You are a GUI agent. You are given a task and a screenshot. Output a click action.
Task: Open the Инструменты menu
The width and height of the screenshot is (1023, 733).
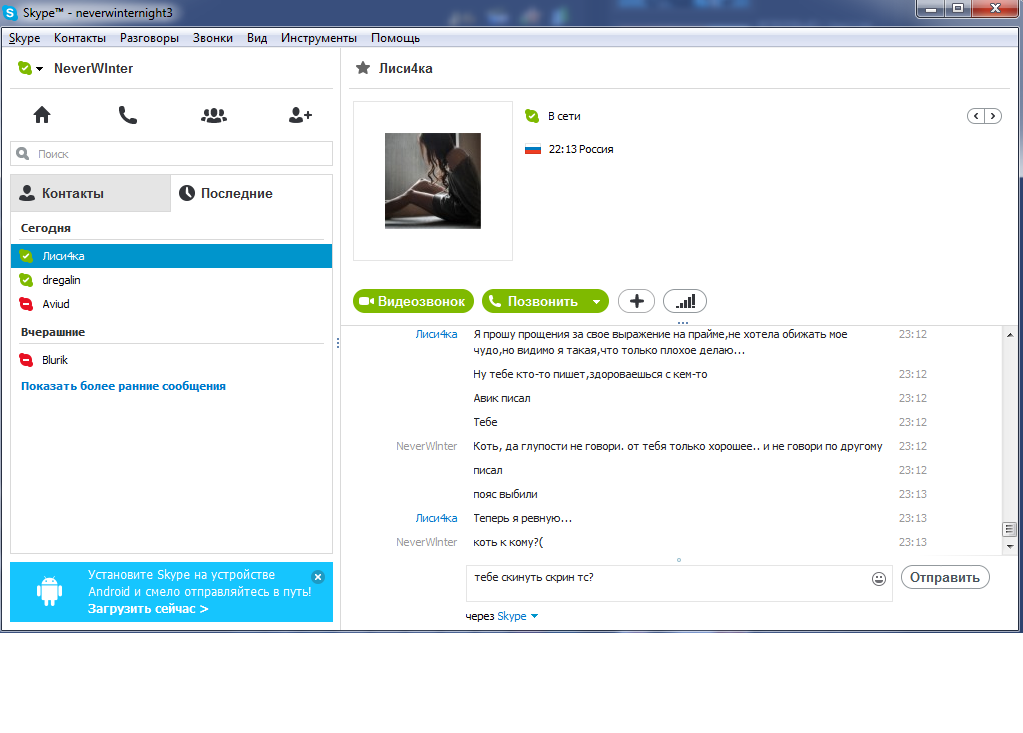tap(318, 38)
